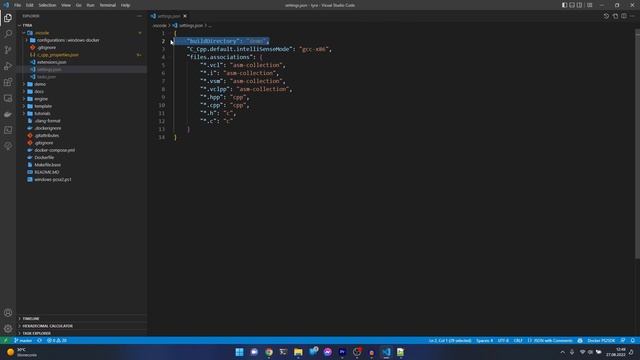
Task: Open errors and warnings count in status bar
Action: click(x=57, y=340)
